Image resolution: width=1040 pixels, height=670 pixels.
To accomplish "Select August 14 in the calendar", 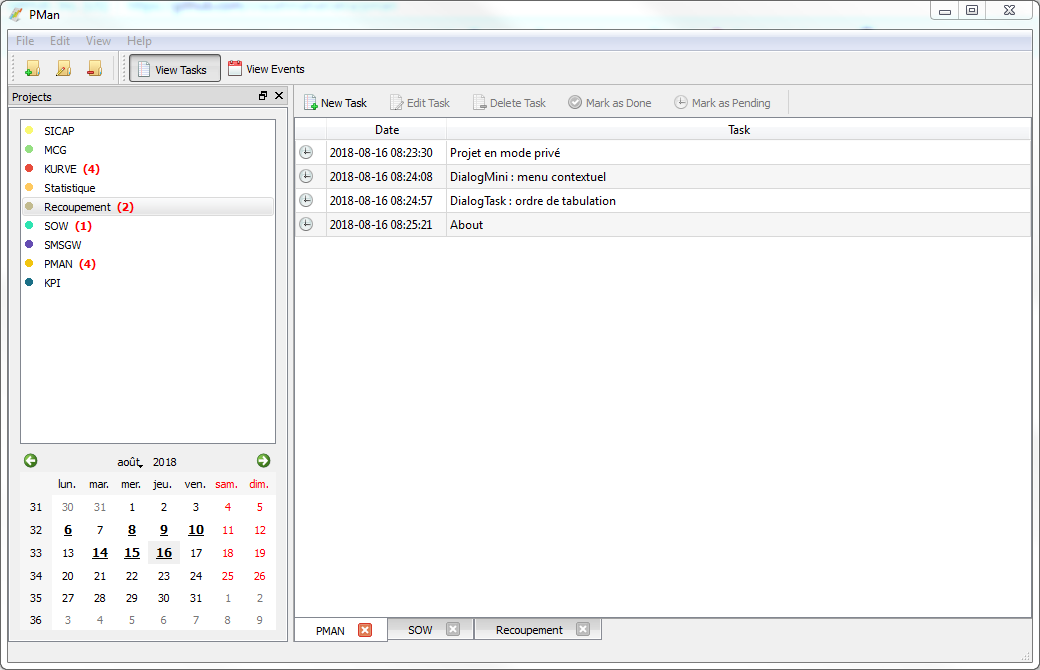I will tap(99, 553).
